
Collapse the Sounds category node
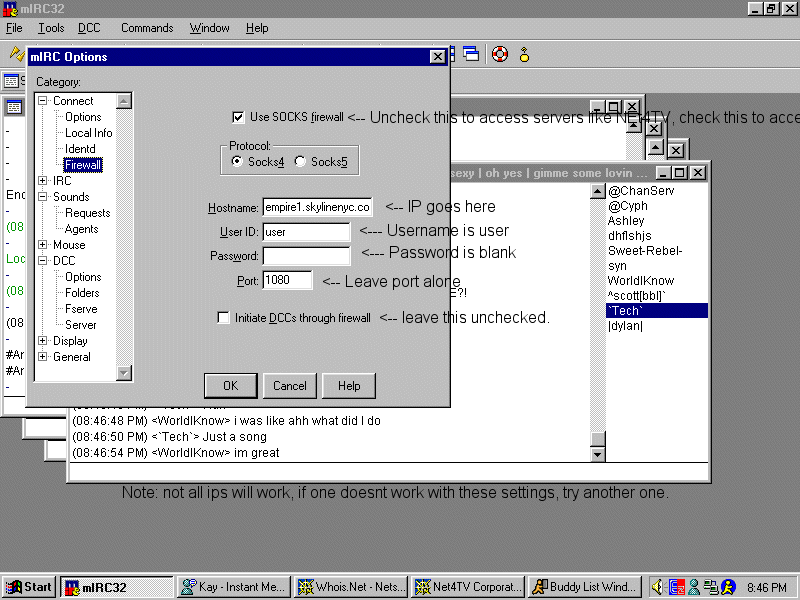(x=43, y=197)
